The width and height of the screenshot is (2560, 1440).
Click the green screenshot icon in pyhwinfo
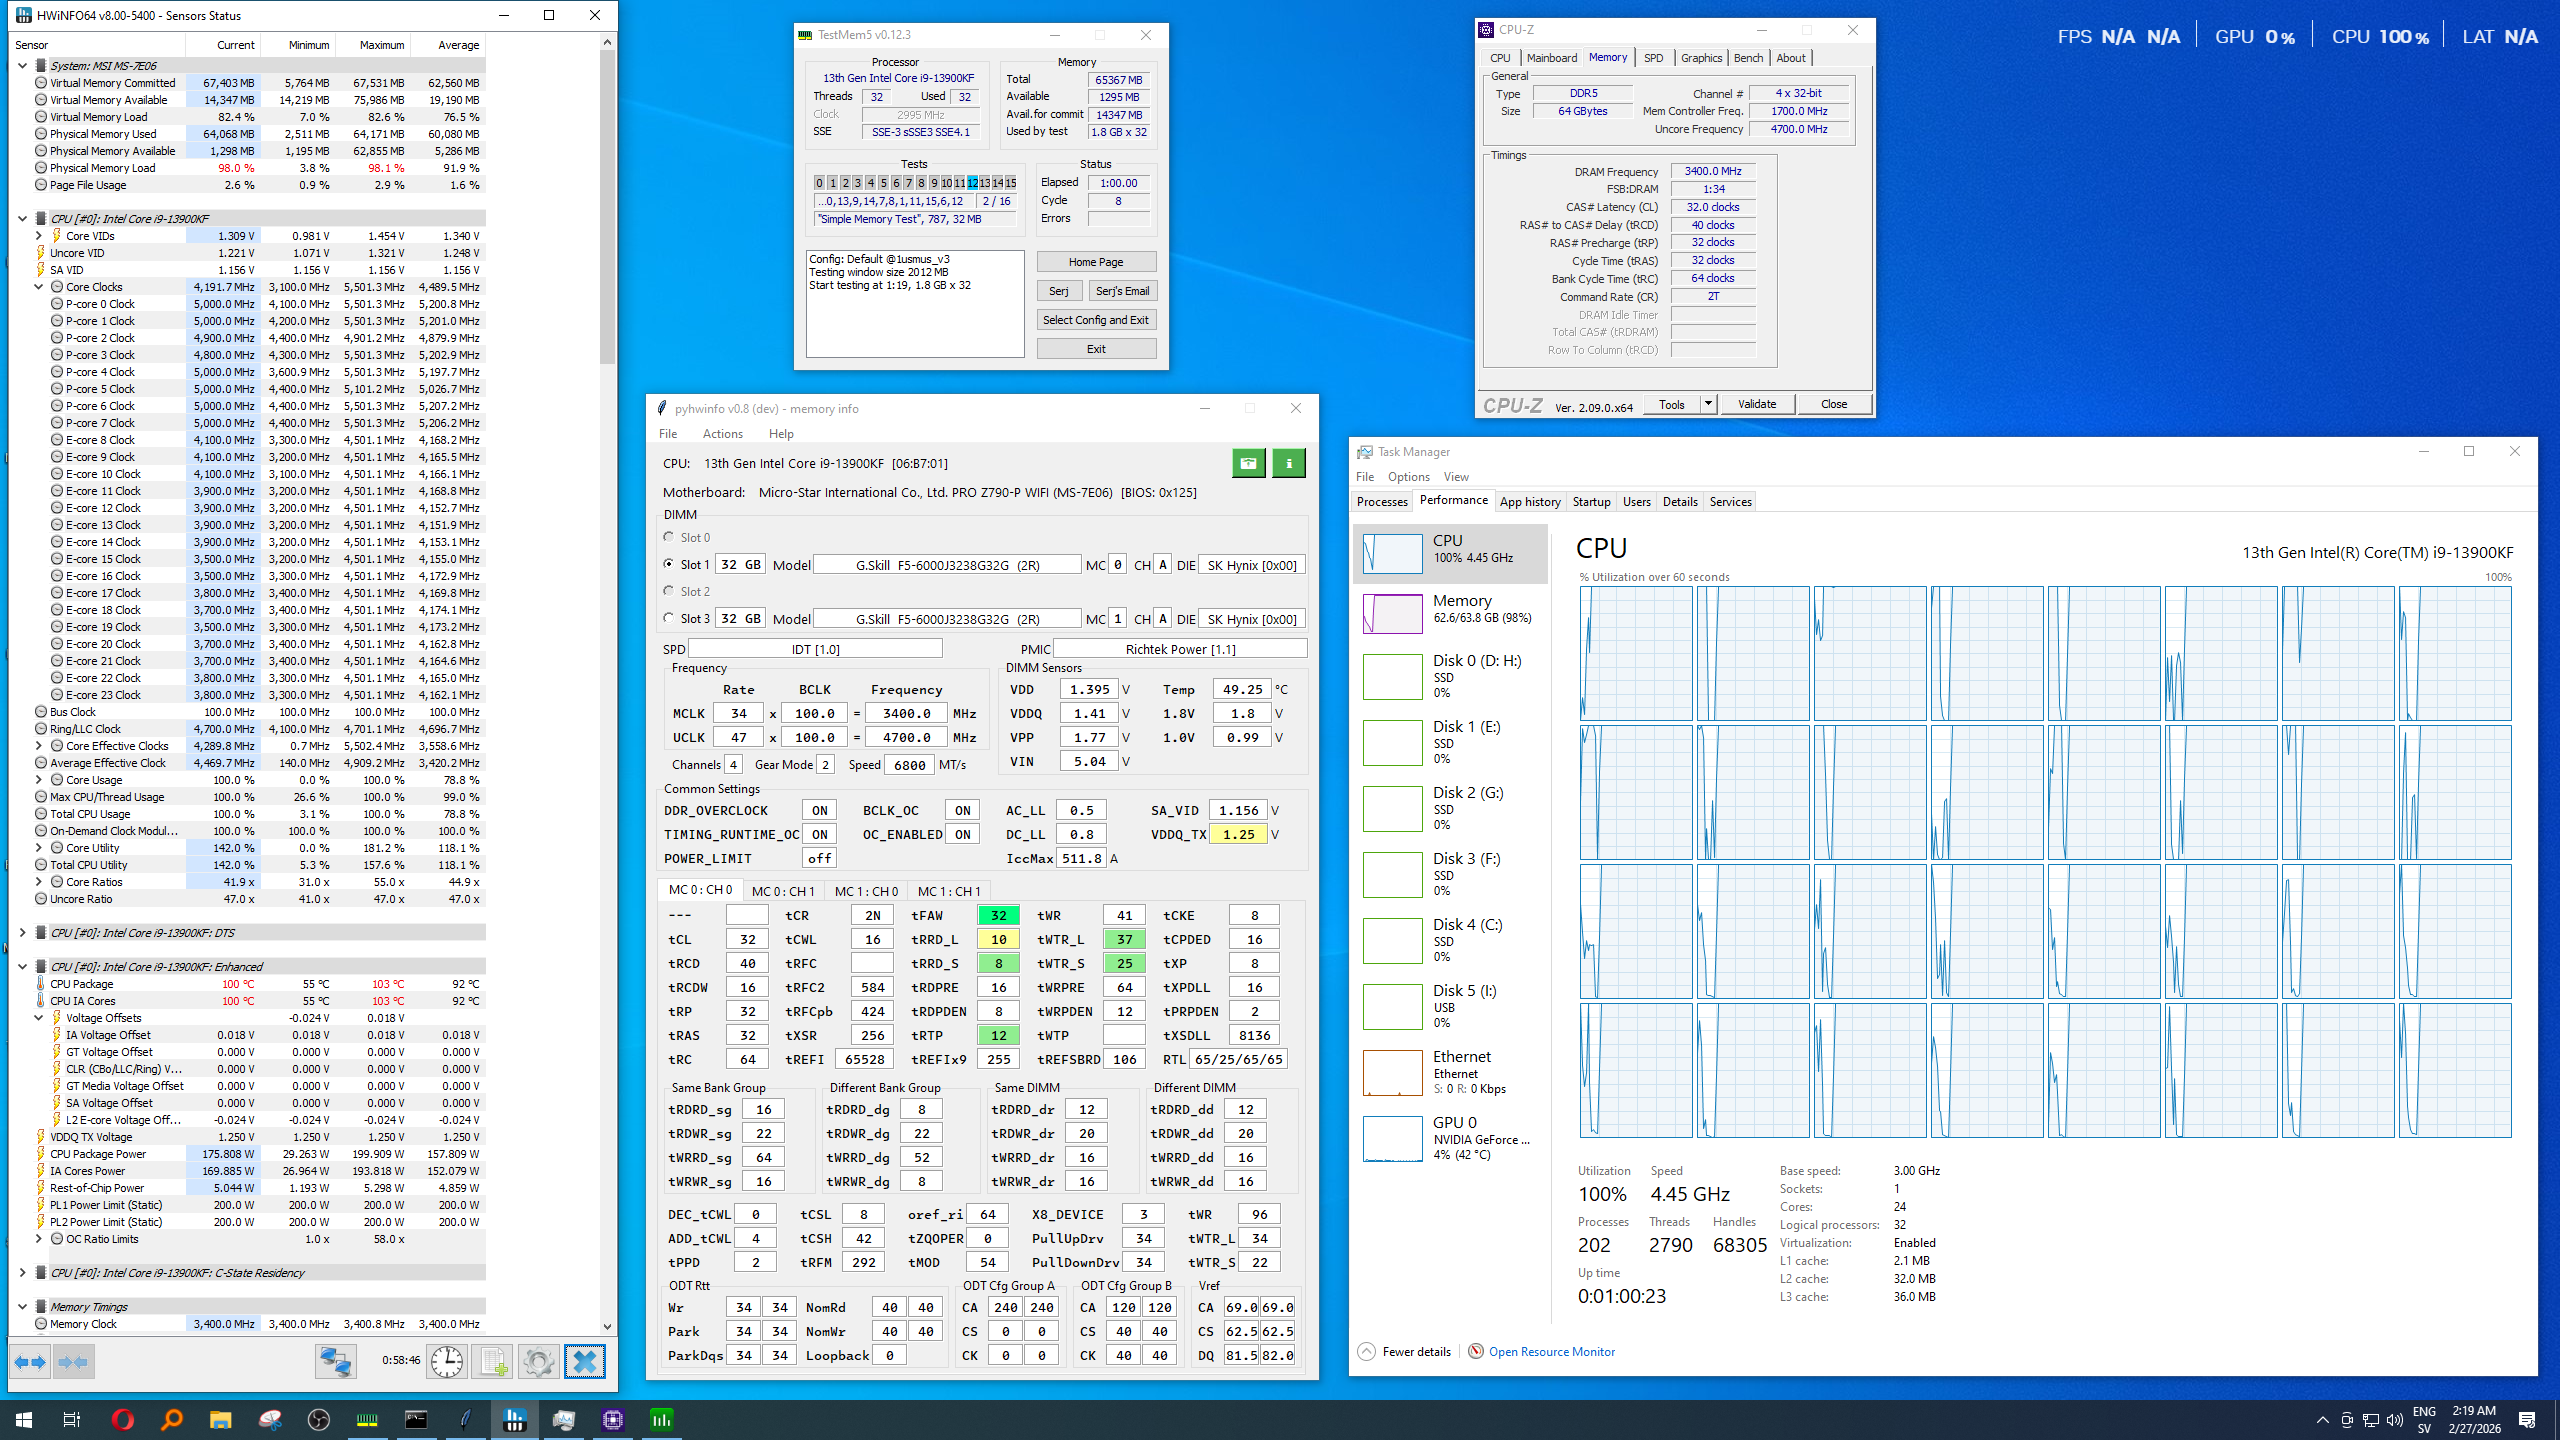1248,463
